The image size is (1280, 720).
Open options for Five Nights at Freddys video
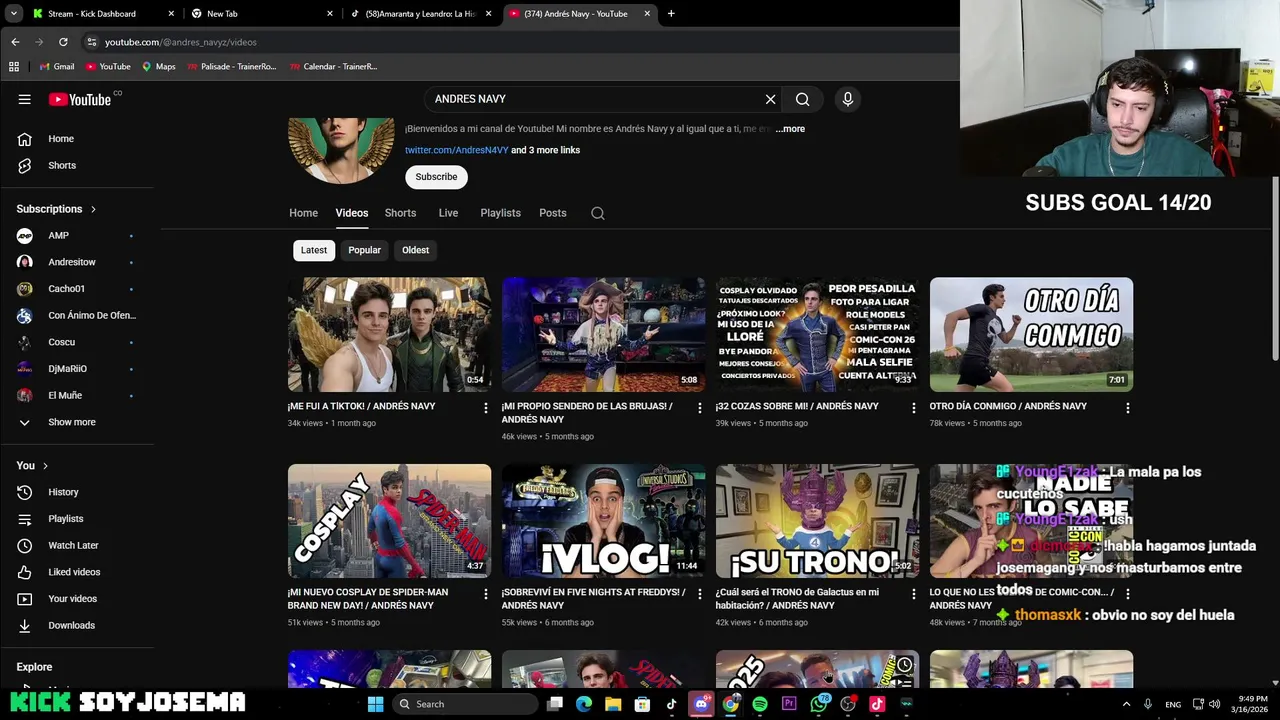click(x=700, y=594)
